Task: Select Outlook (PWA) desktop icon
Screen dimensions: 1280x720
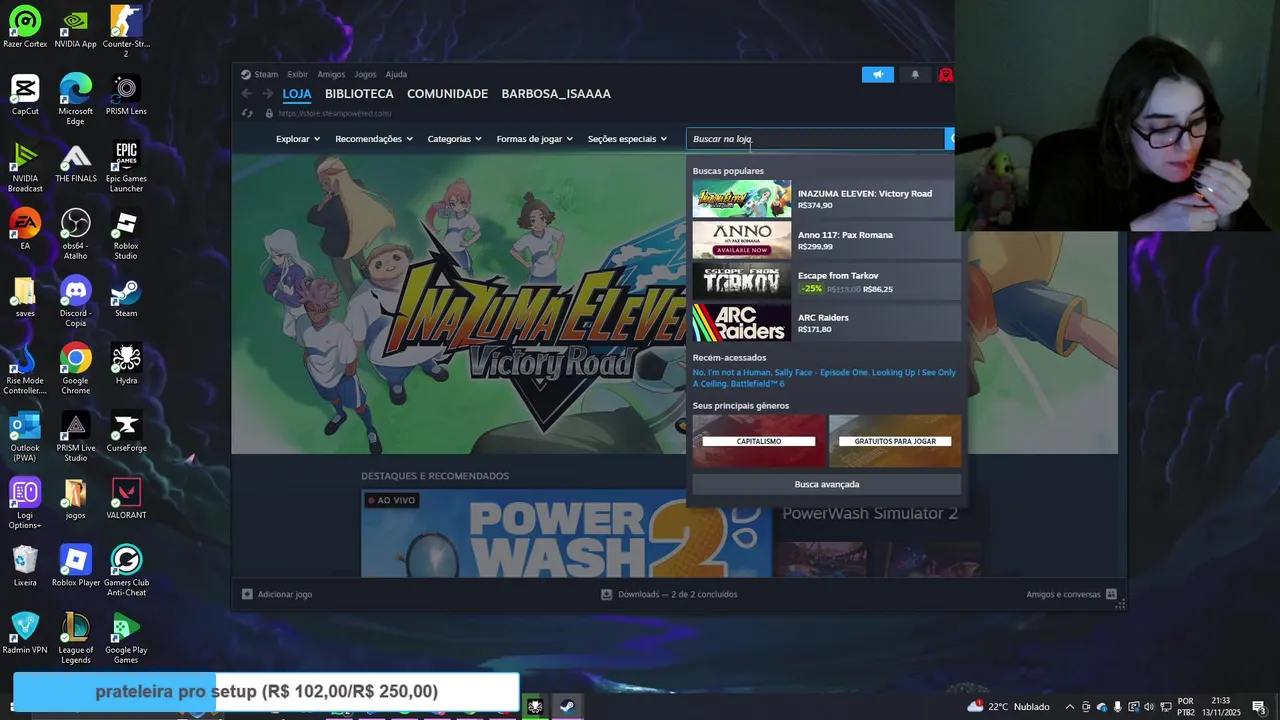Action: [x=25, y=436]
